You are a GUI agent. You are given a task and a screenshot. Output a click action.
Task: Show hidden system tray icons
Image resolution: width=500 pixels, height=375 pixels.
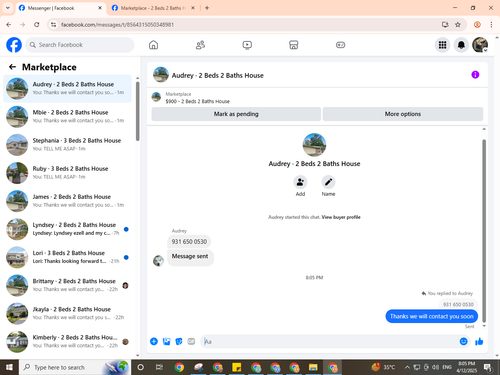tap(407, 367)
